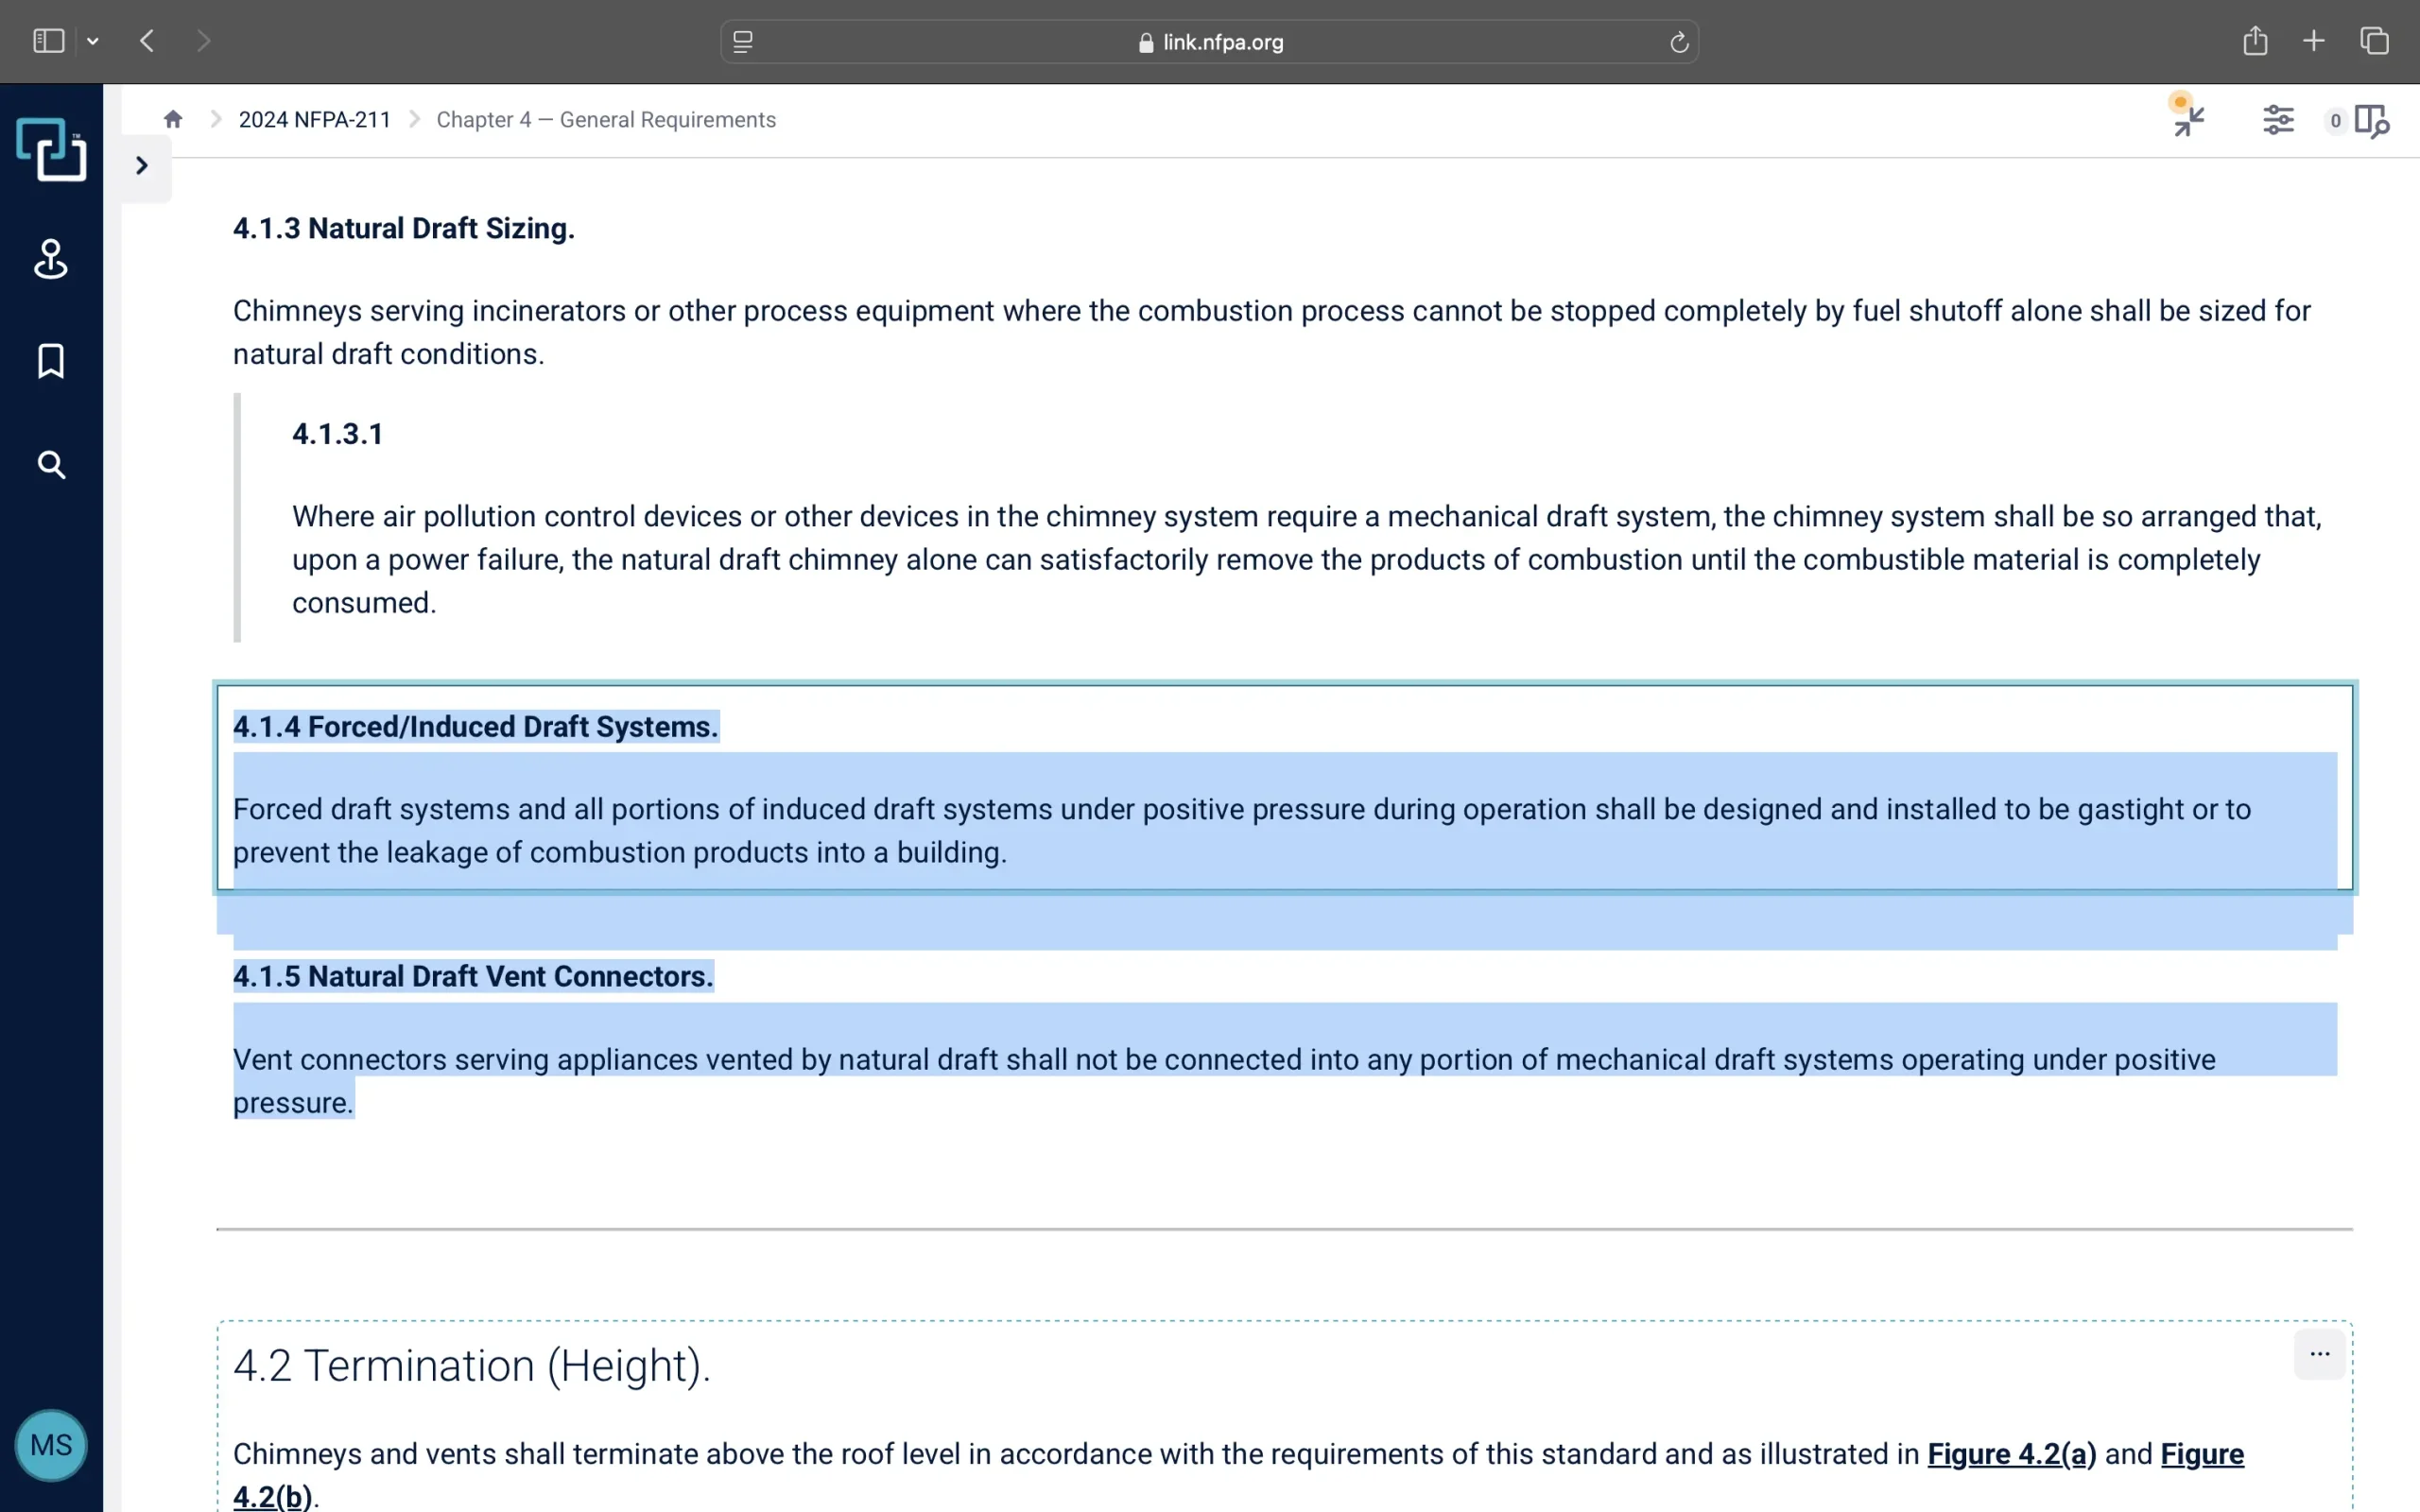Go forward to the next page
Viewport: 2420px width, 1512px height.
pos(204,41)
